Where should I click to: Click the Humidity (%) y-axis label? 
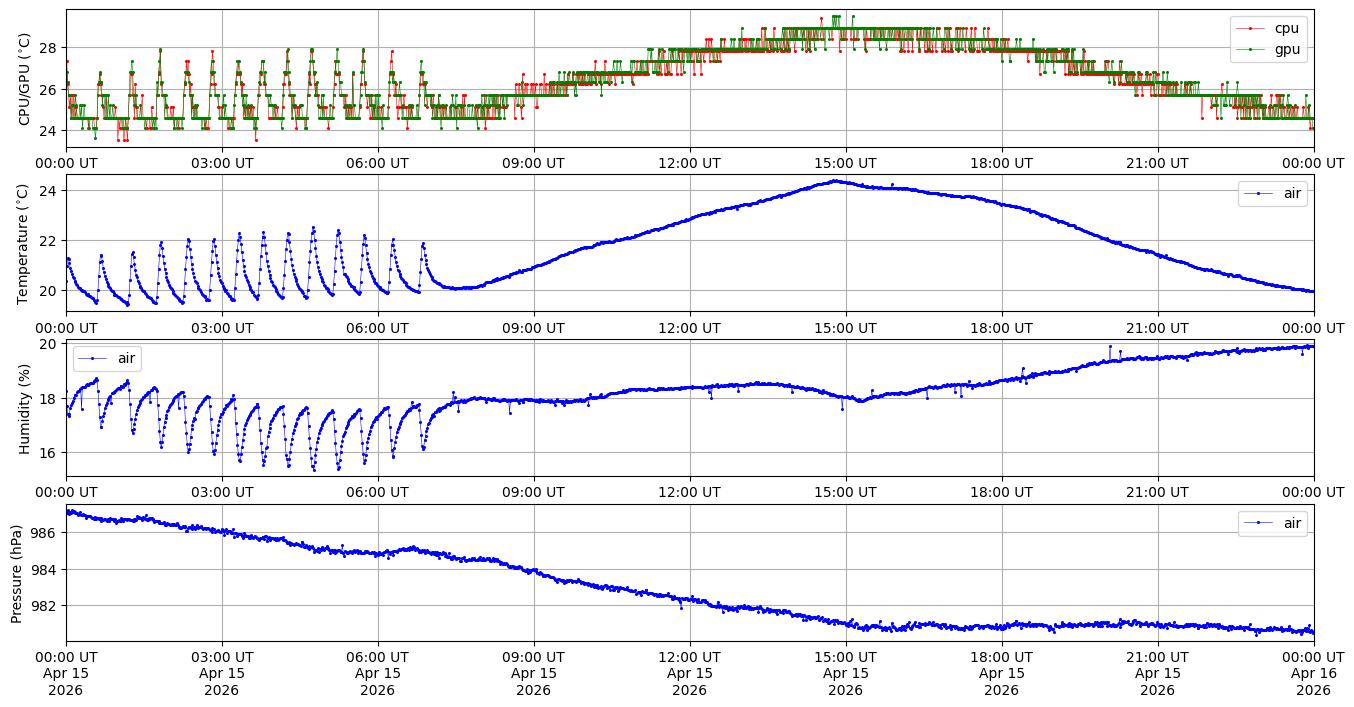[x=25, y=408]
